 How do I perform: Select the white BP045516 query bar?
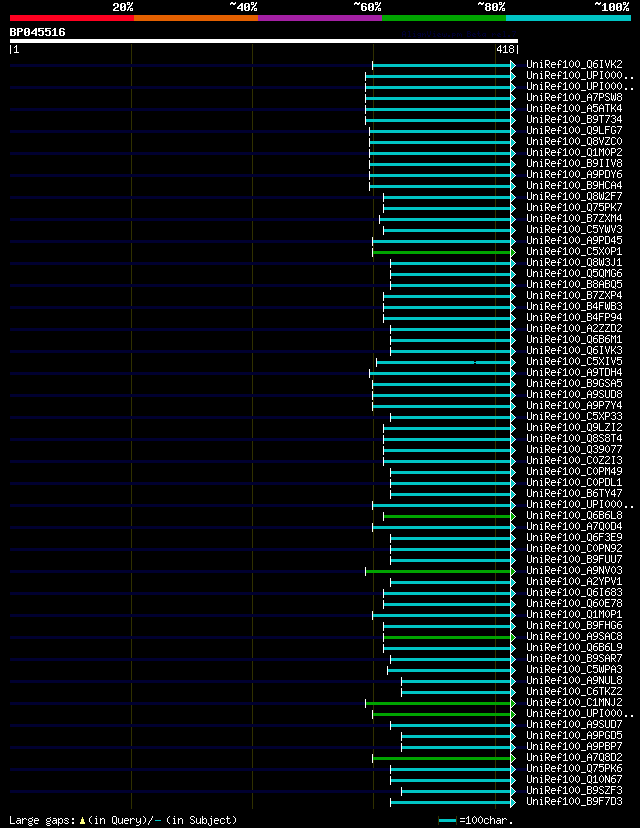point(263,41)
